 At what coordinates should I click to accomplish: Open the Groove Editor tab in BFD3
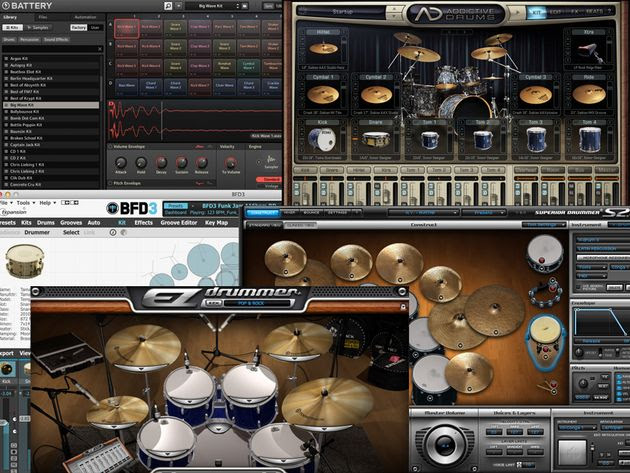coord(179,223)
